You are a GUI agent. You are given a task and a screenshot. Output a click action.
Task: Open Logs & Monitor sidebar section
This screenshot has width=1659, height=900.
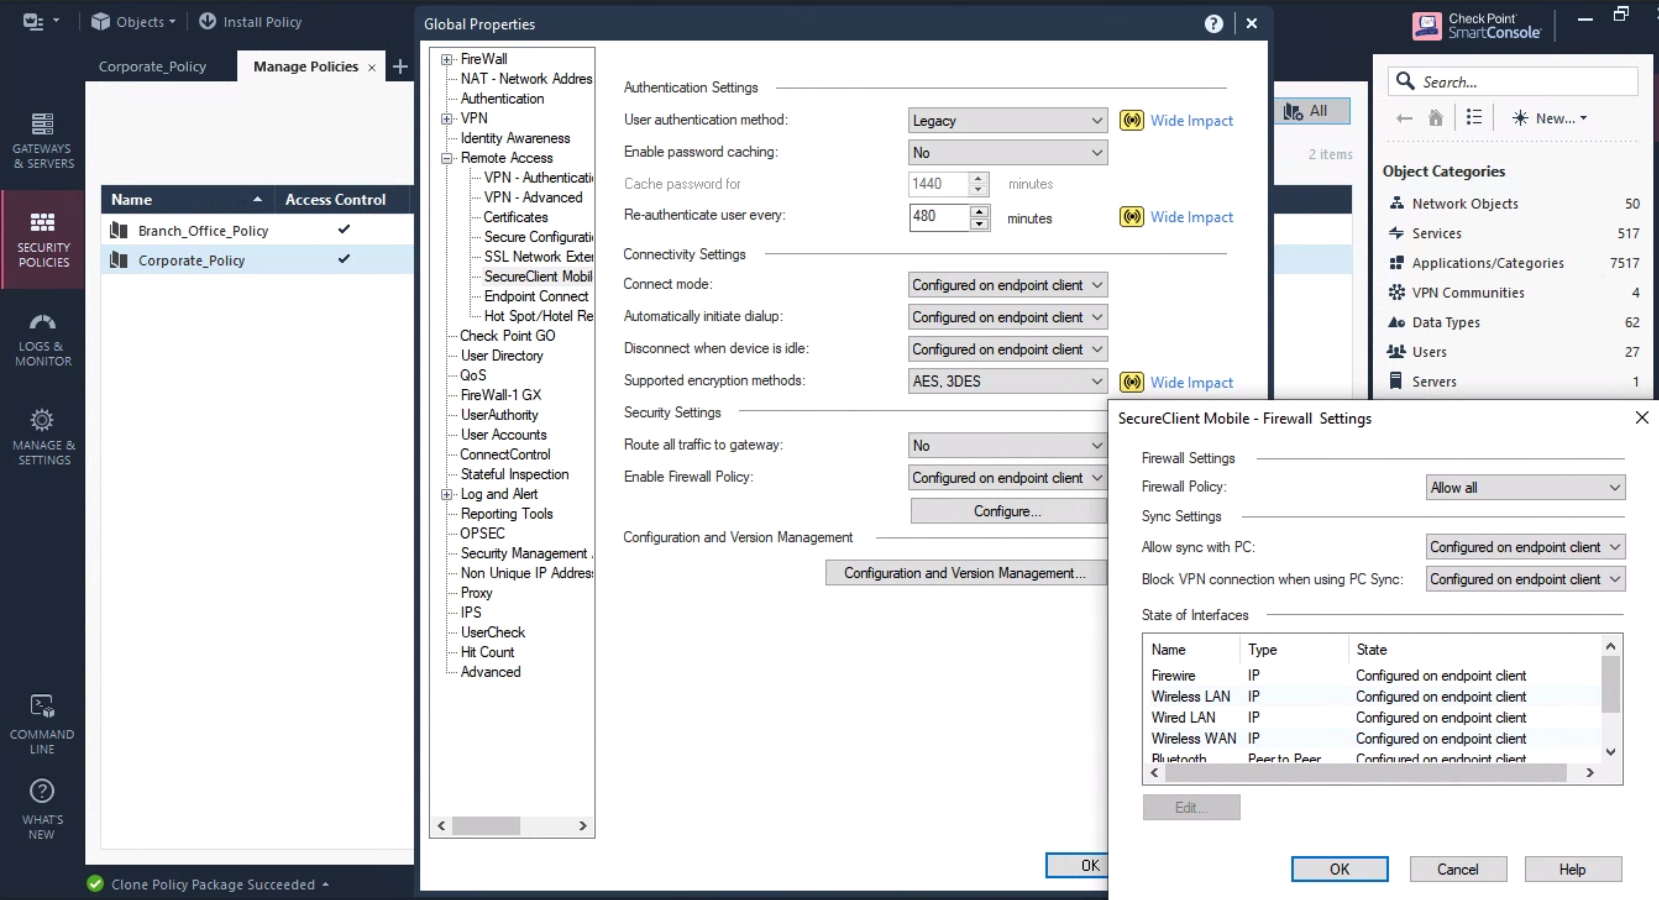[42, 339]
